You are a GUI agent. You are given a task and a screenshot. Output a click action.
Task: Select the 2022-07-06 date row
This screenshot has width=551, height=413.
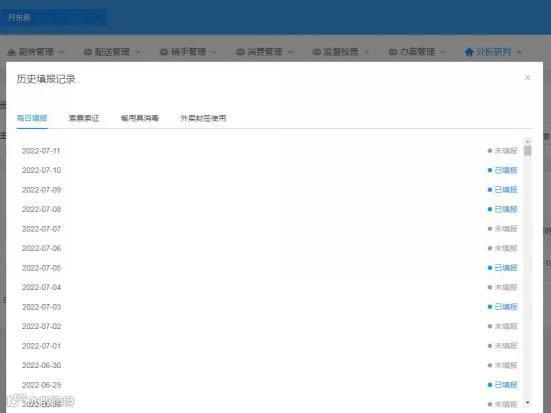pyautogui.click(x=269, y=249)
